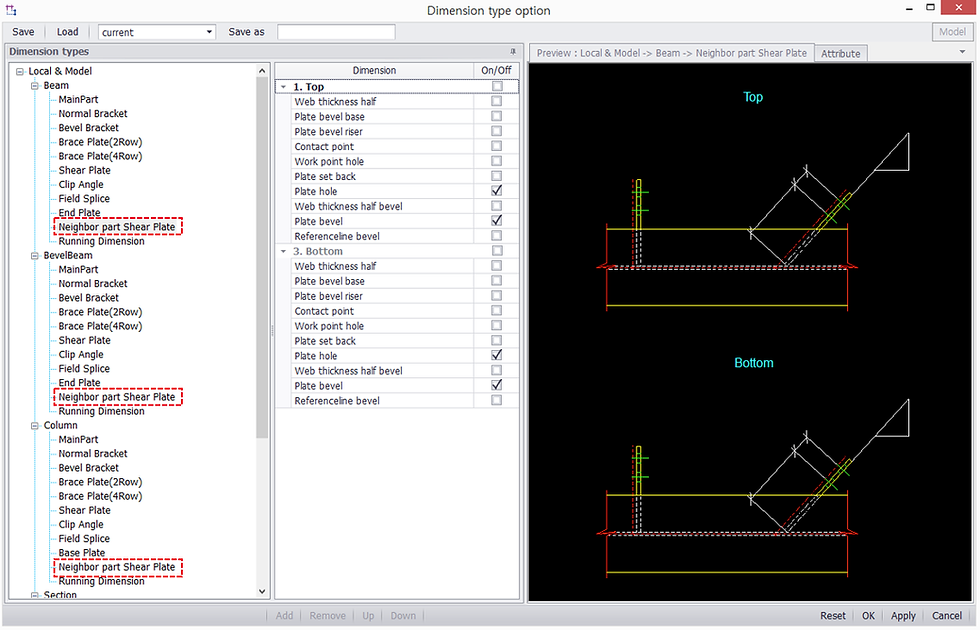This screenshot has height=630, width=980.
Task: Enable Work point hole under Bottom
Action: pos(496,326)
